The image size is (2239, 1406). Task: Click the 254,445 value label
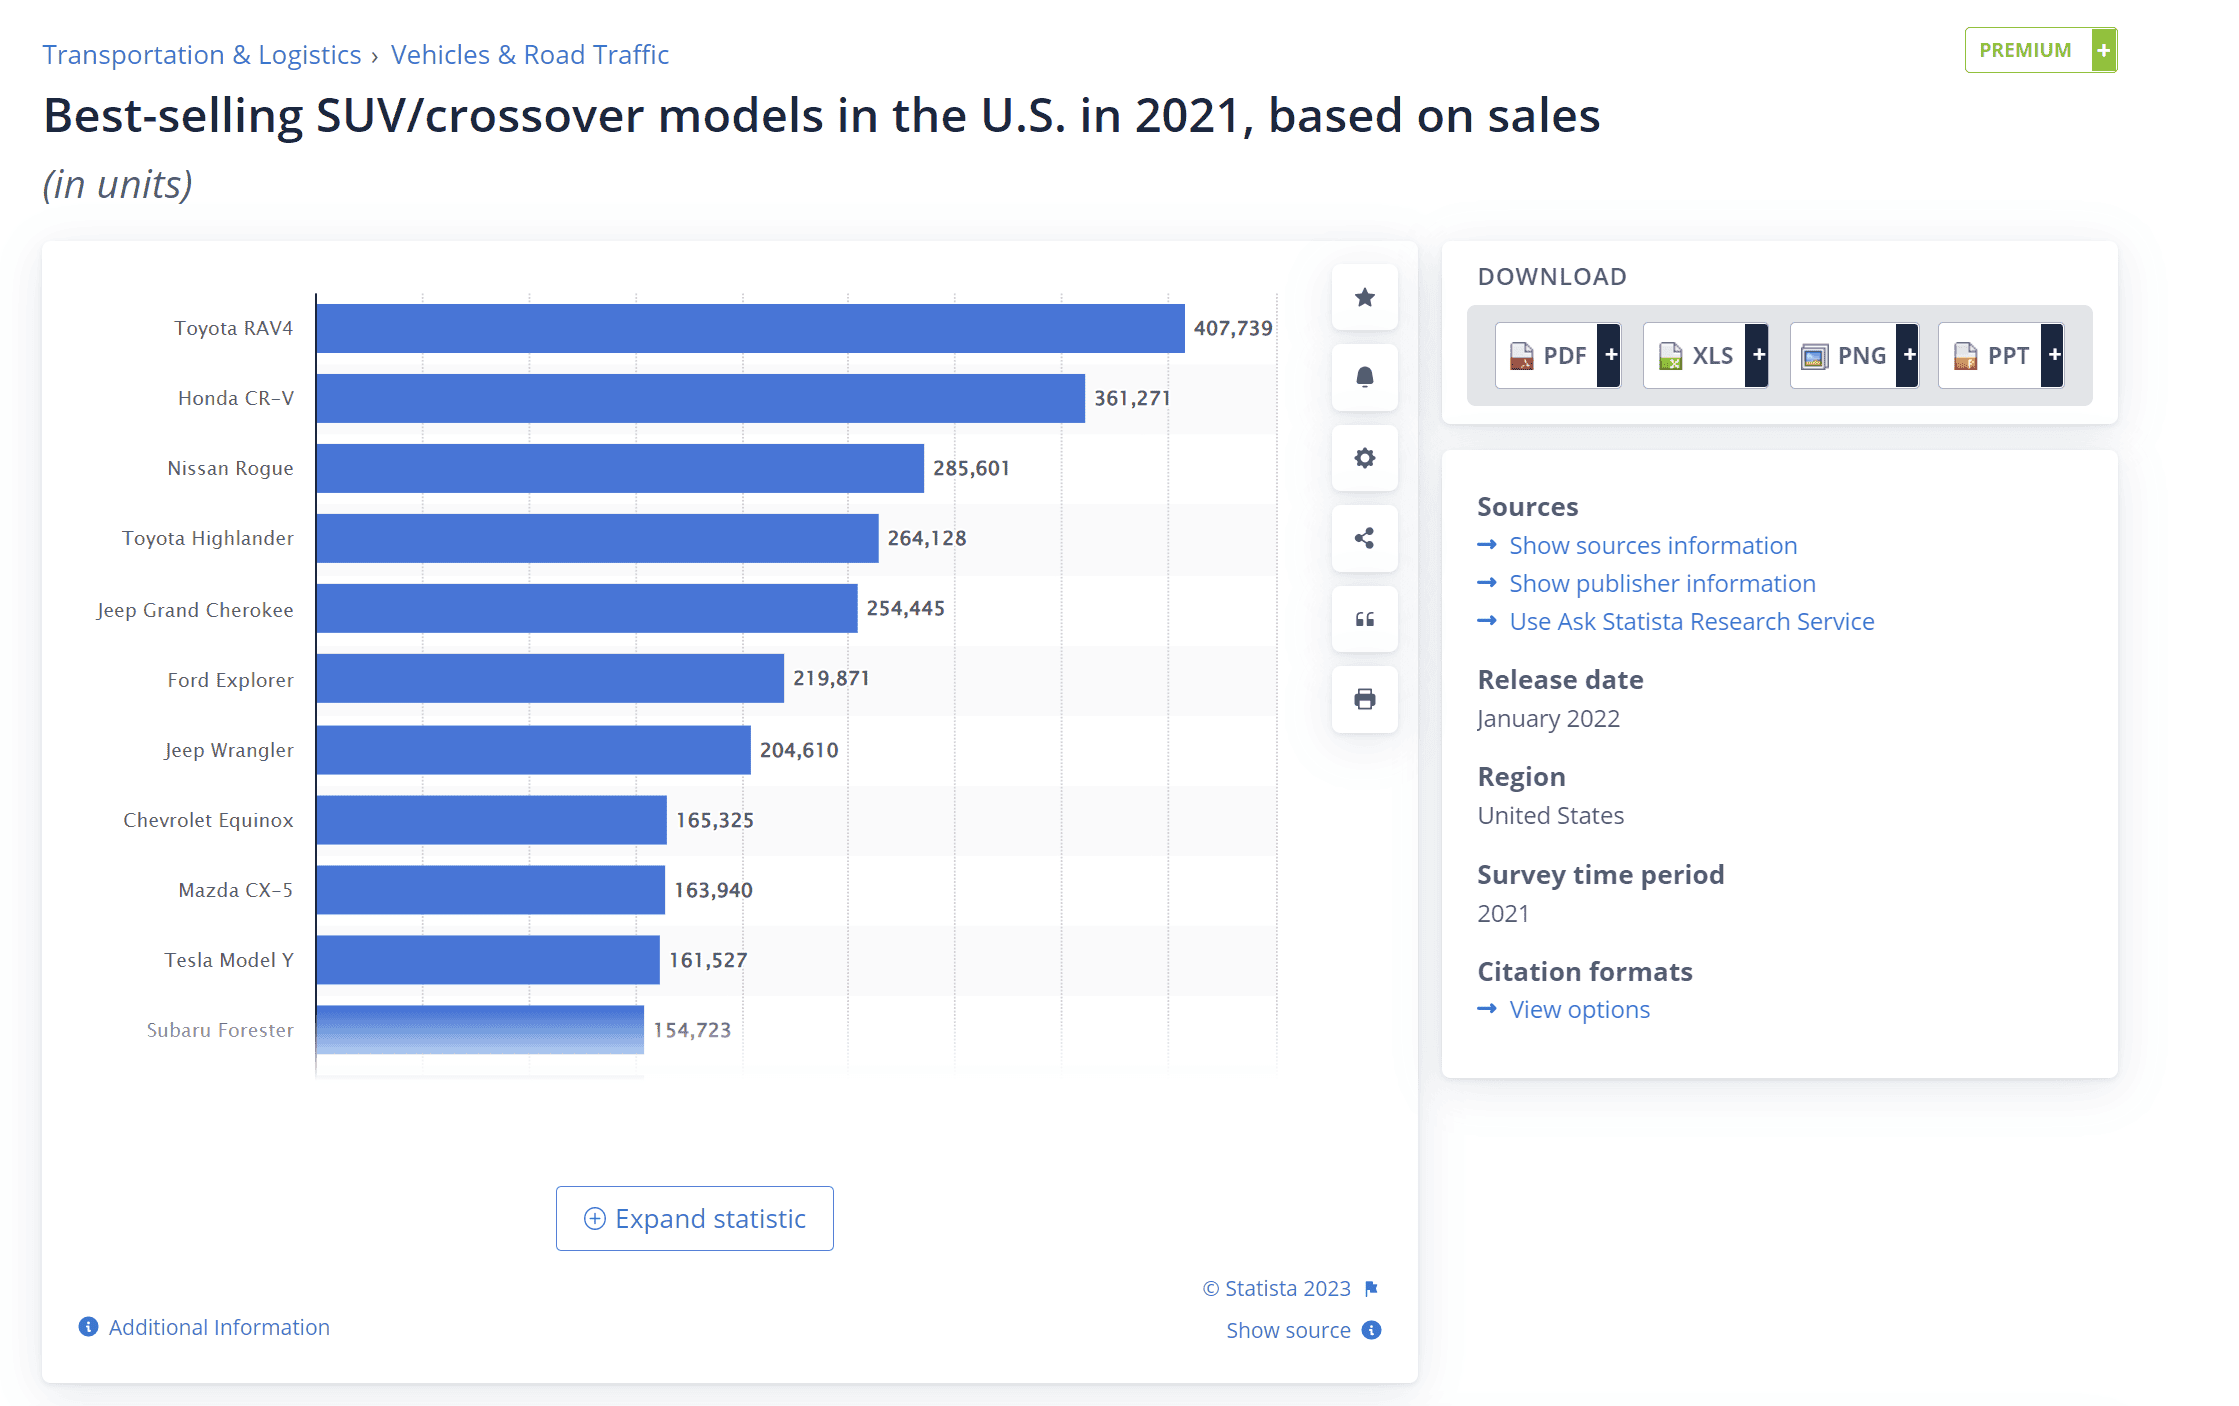tap(905, 608)
